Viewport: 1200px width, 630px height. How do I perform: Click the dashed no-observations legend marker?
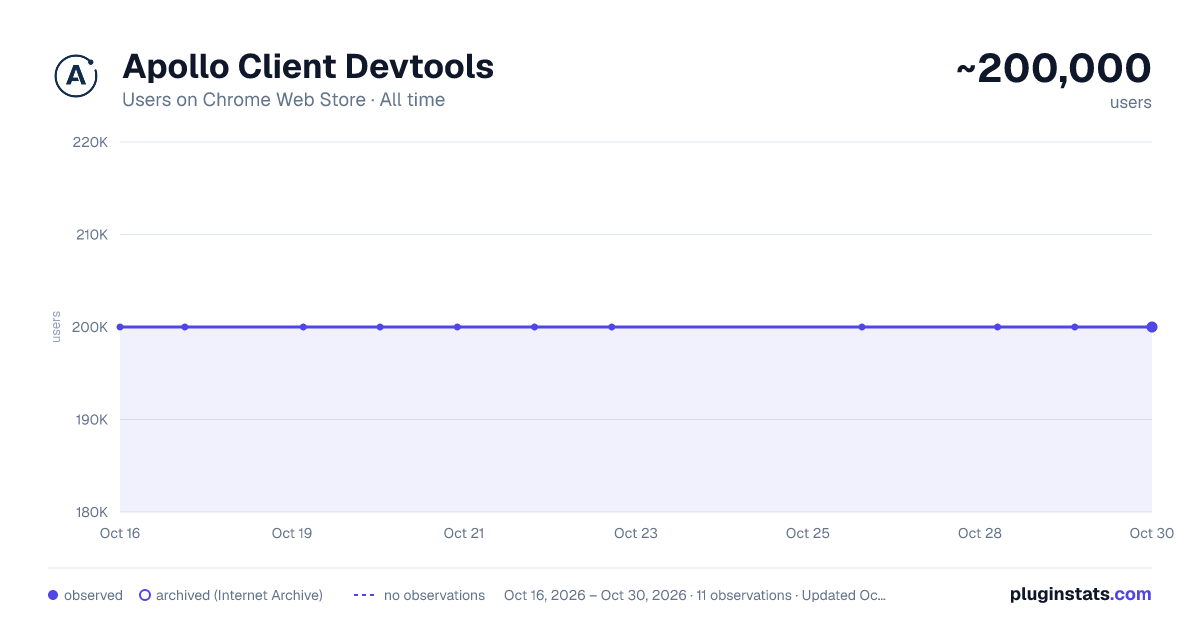(364, 595)
